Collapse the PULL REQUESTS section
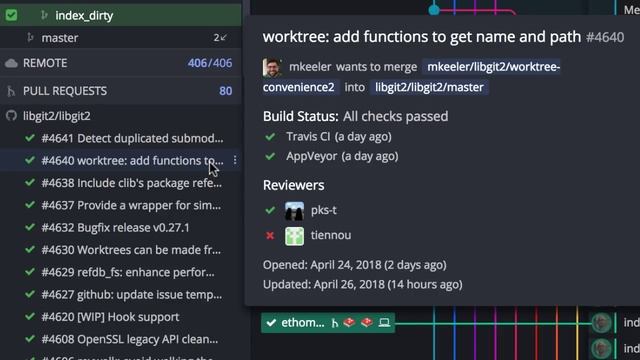Screen dimensions: 640x360 [x=121, y=91]
